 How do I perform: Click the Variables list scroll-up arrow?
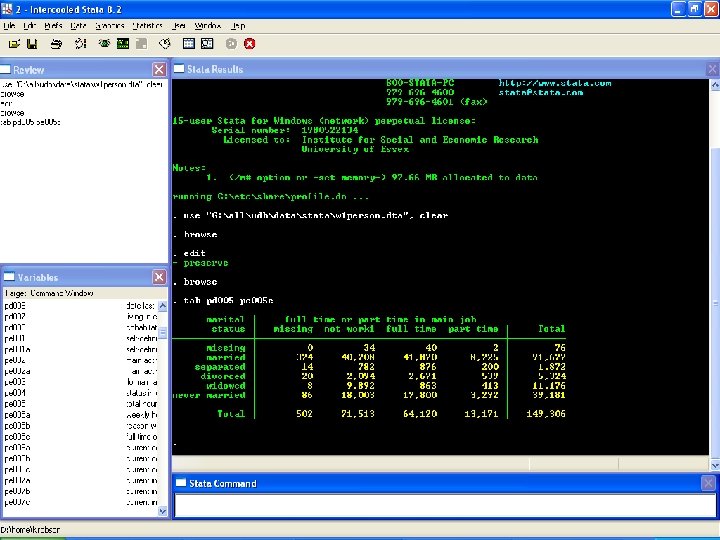(x=163, y=305)
